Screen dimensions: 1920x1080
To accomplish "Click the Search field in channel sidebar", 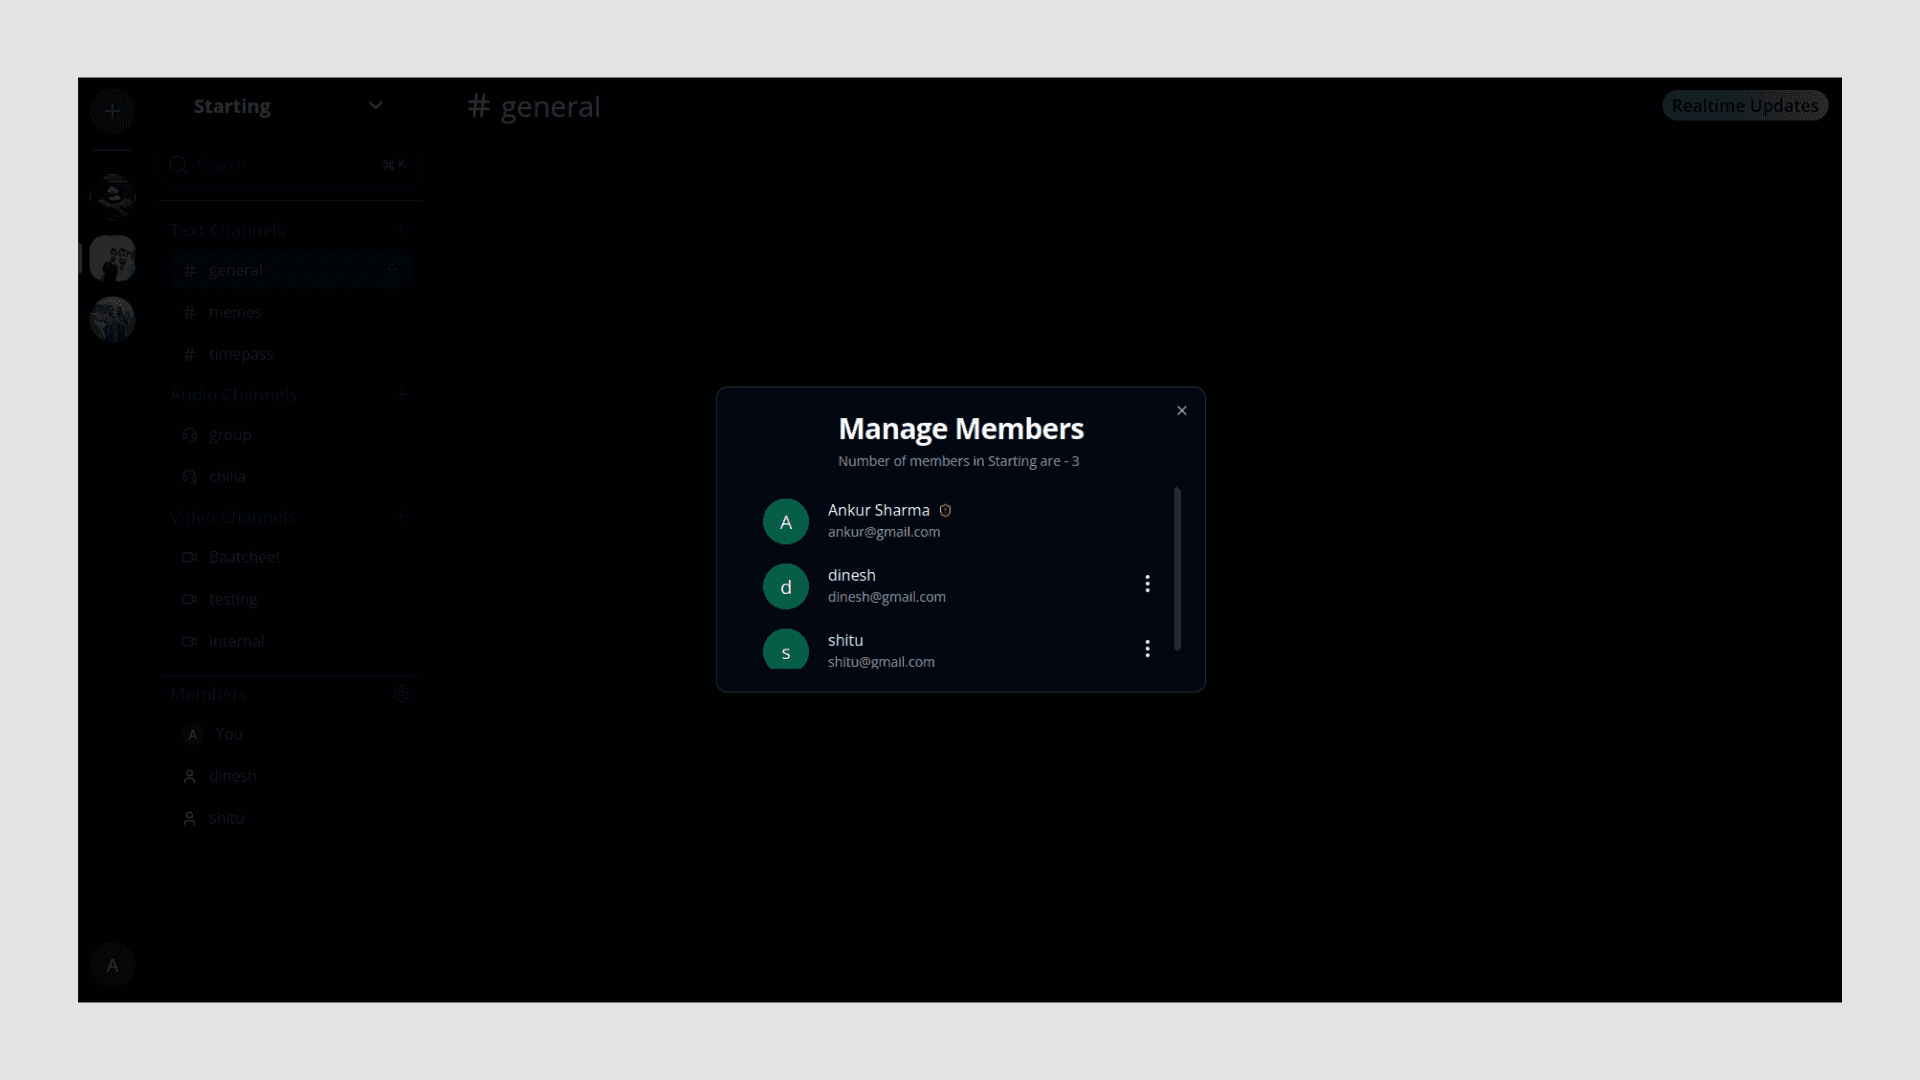I will pos(290,164).
